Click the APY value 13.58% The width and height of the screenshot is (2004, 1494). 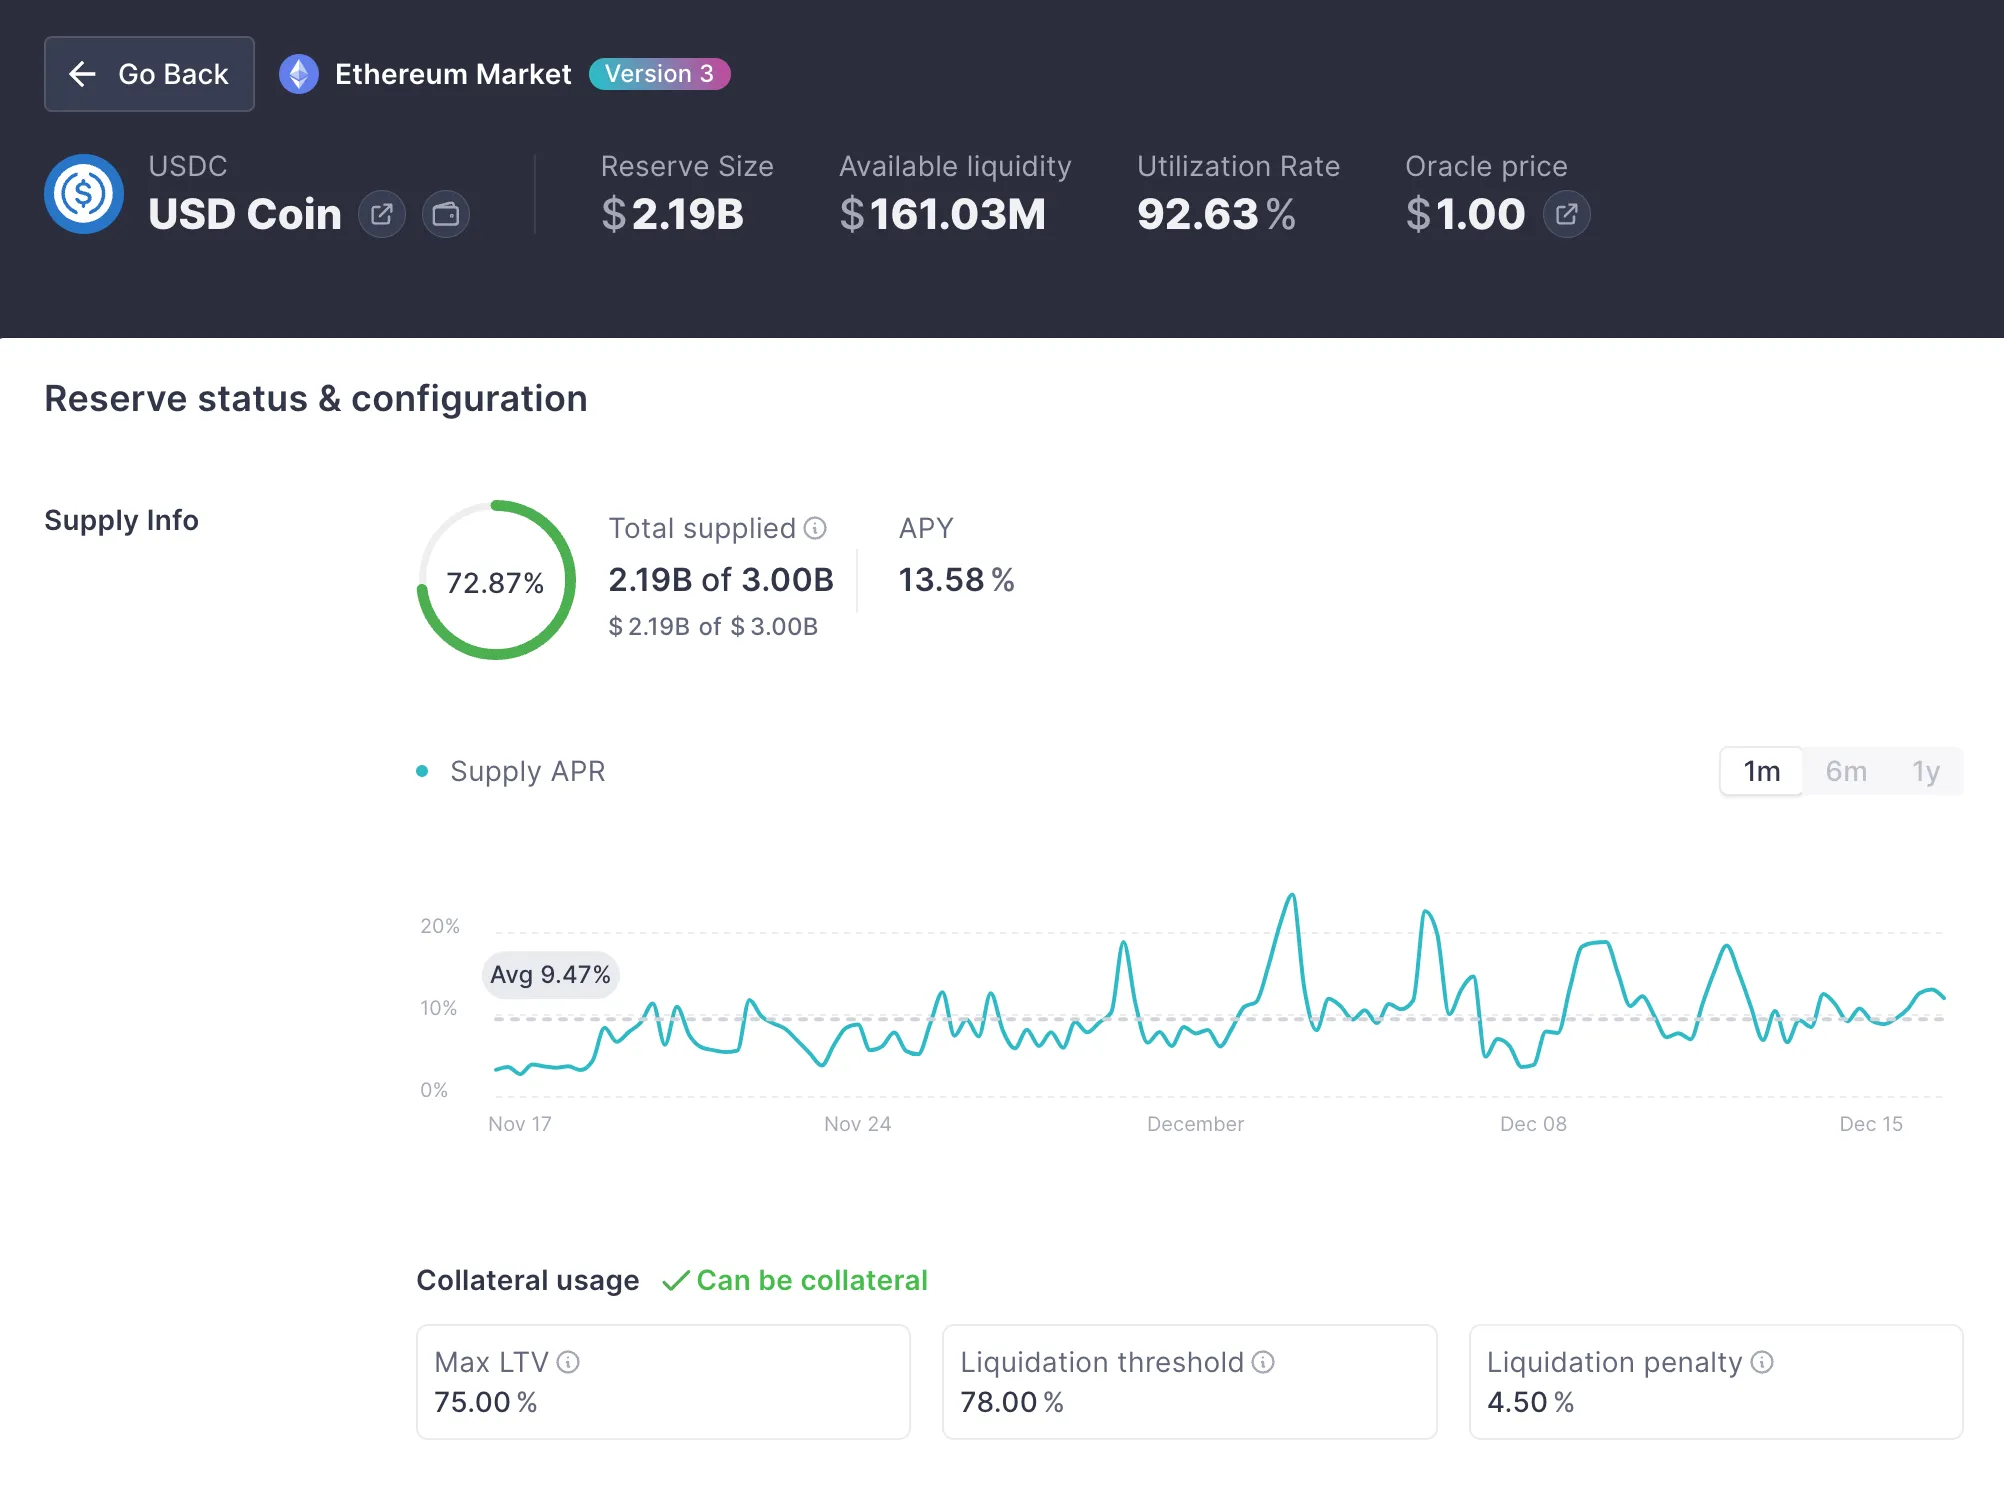956,580
